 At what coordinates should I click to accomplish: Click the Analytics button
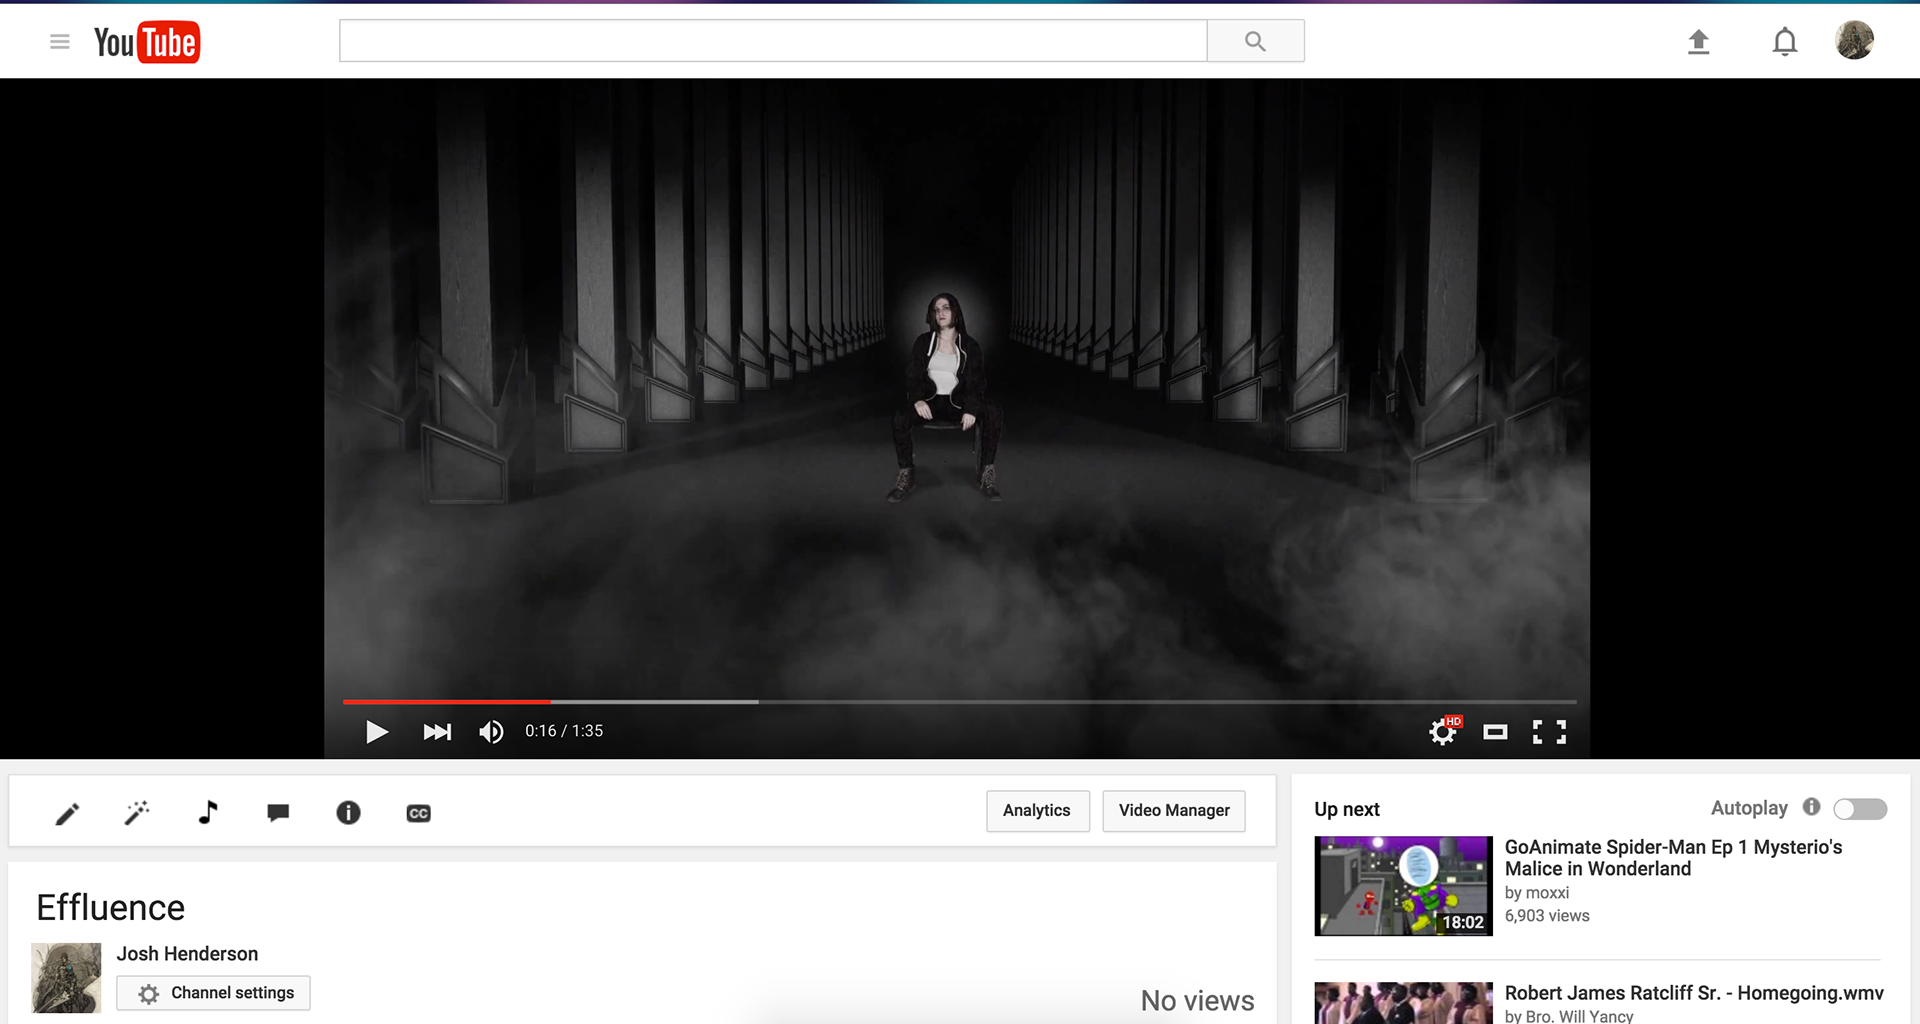[1037, 811]
